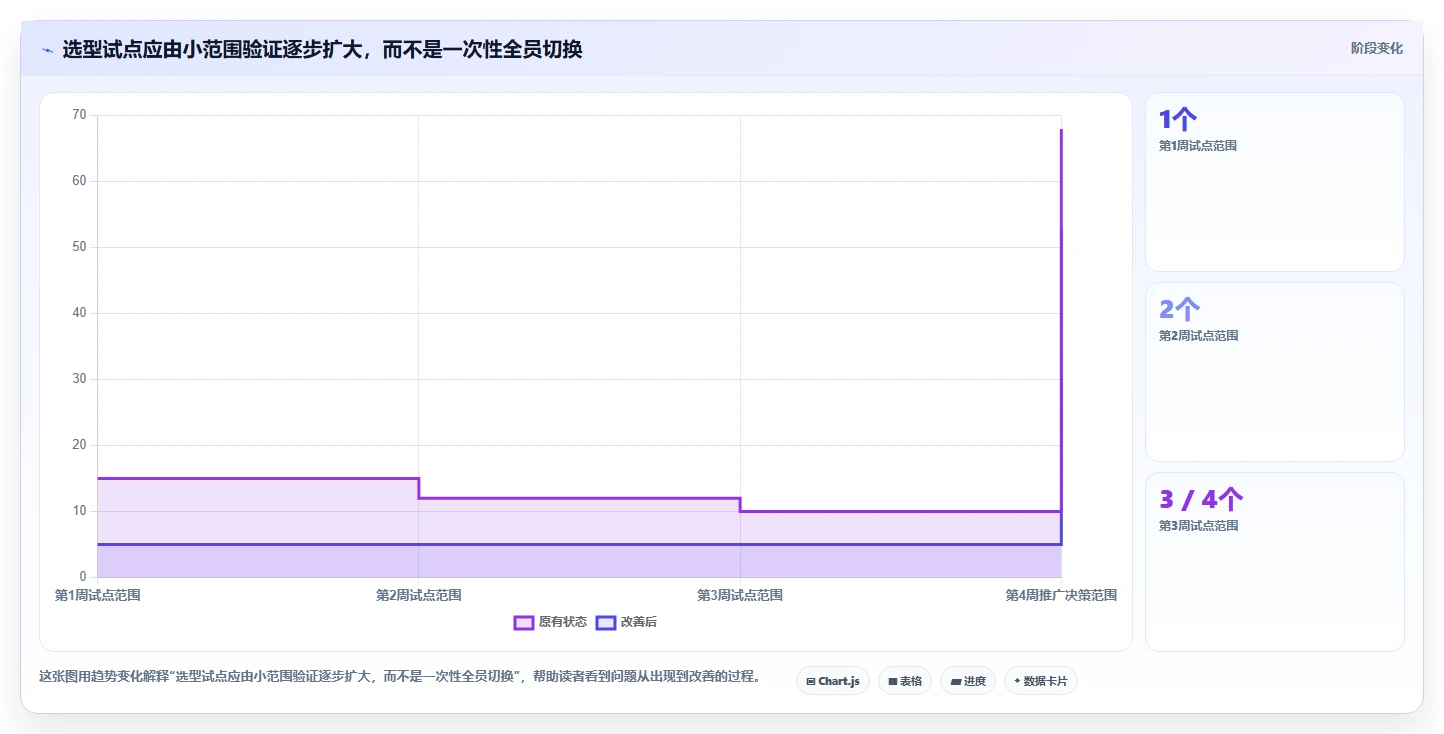Click the chart title heading text
Image resolution: width=1444 pixels, height=734 pixels.
coord(322,49)
